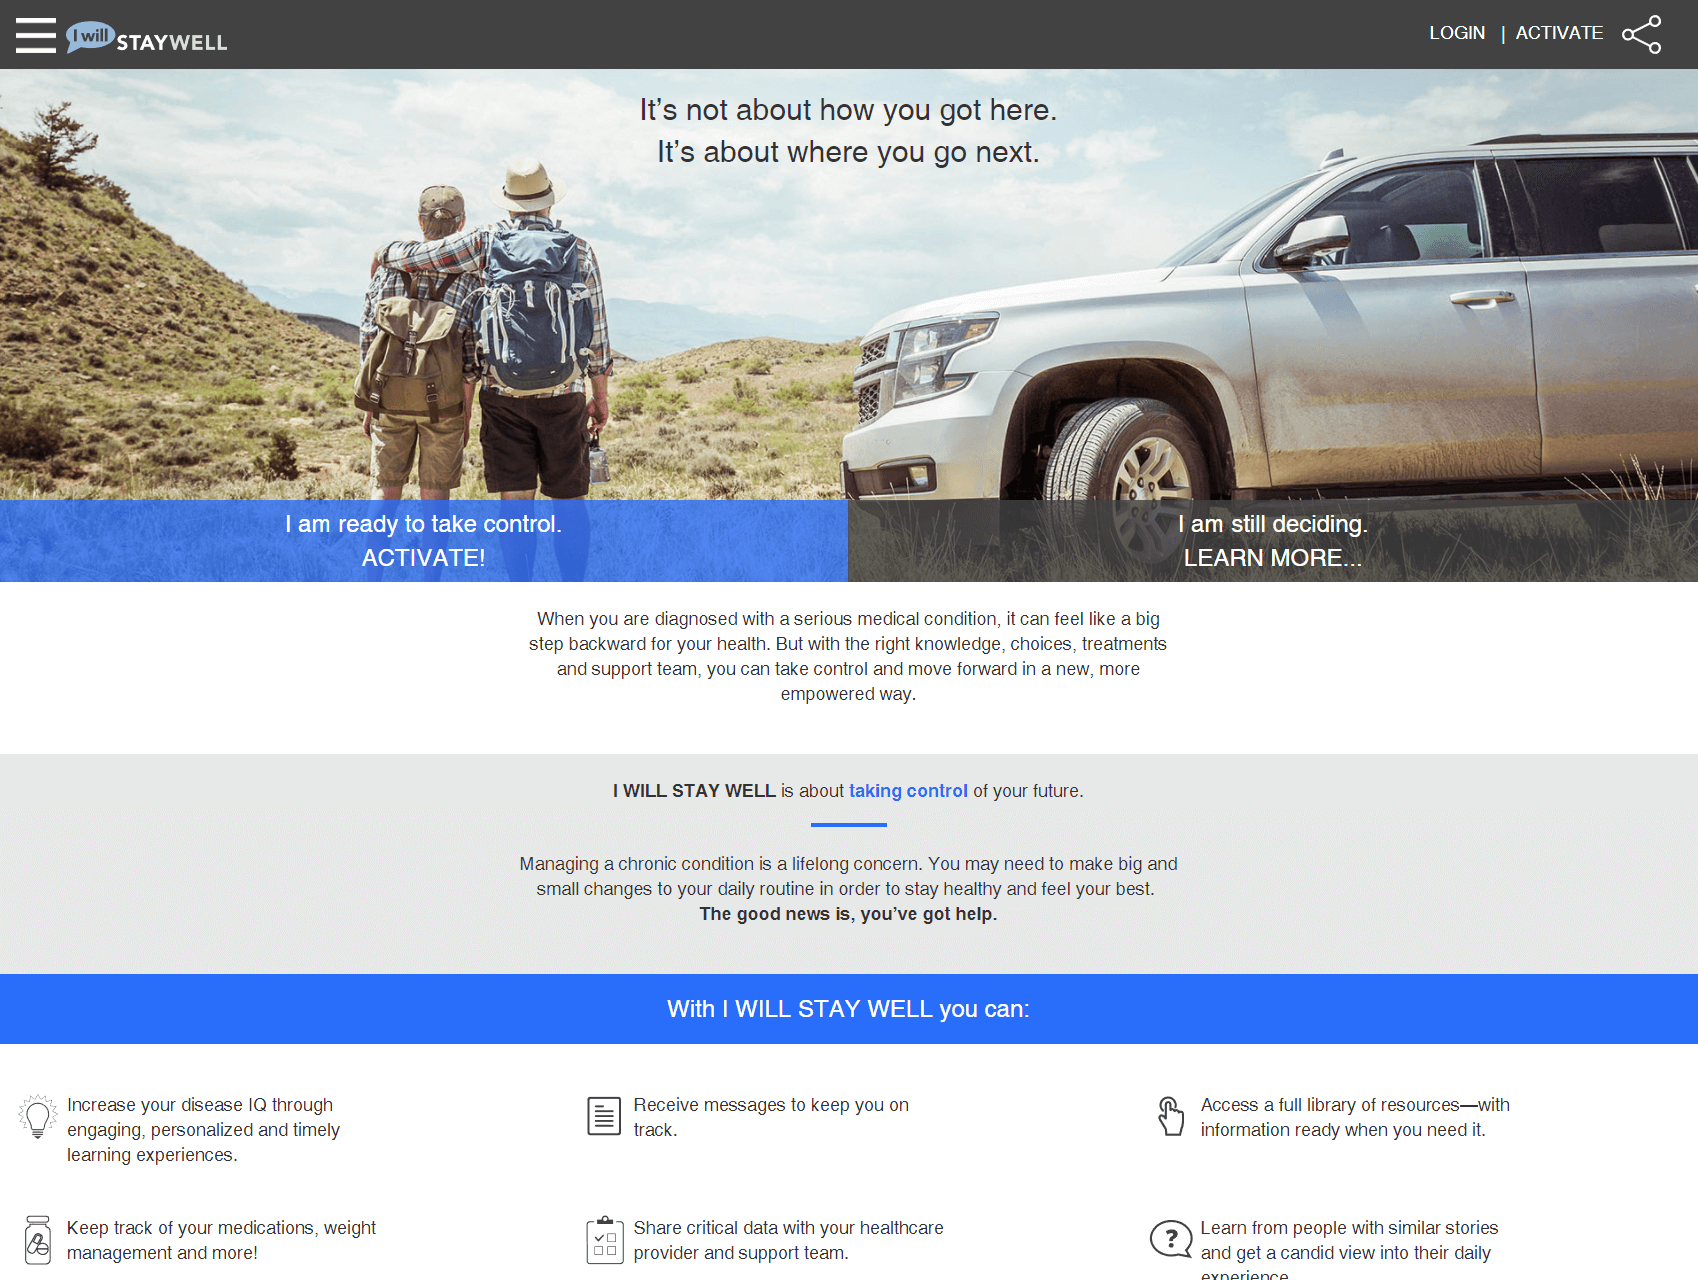Click the lightbulb disease IQ icon
1698x1280 pixels.
pyautogui.click(x=38, y=1116)
